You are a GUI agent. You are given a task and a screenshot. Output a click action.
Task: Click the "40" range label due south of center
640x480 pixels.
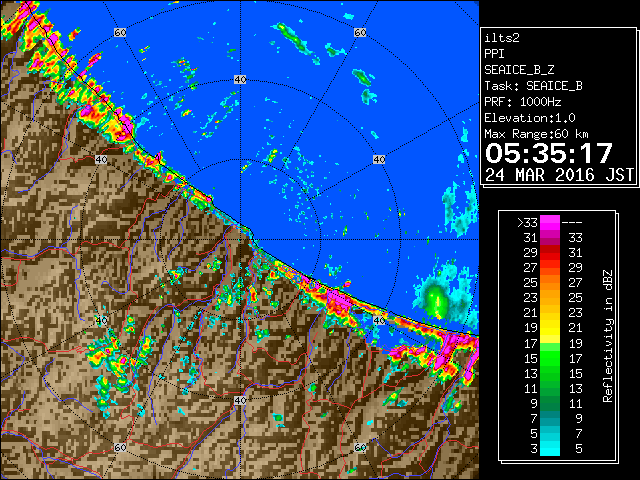[240, 400]
